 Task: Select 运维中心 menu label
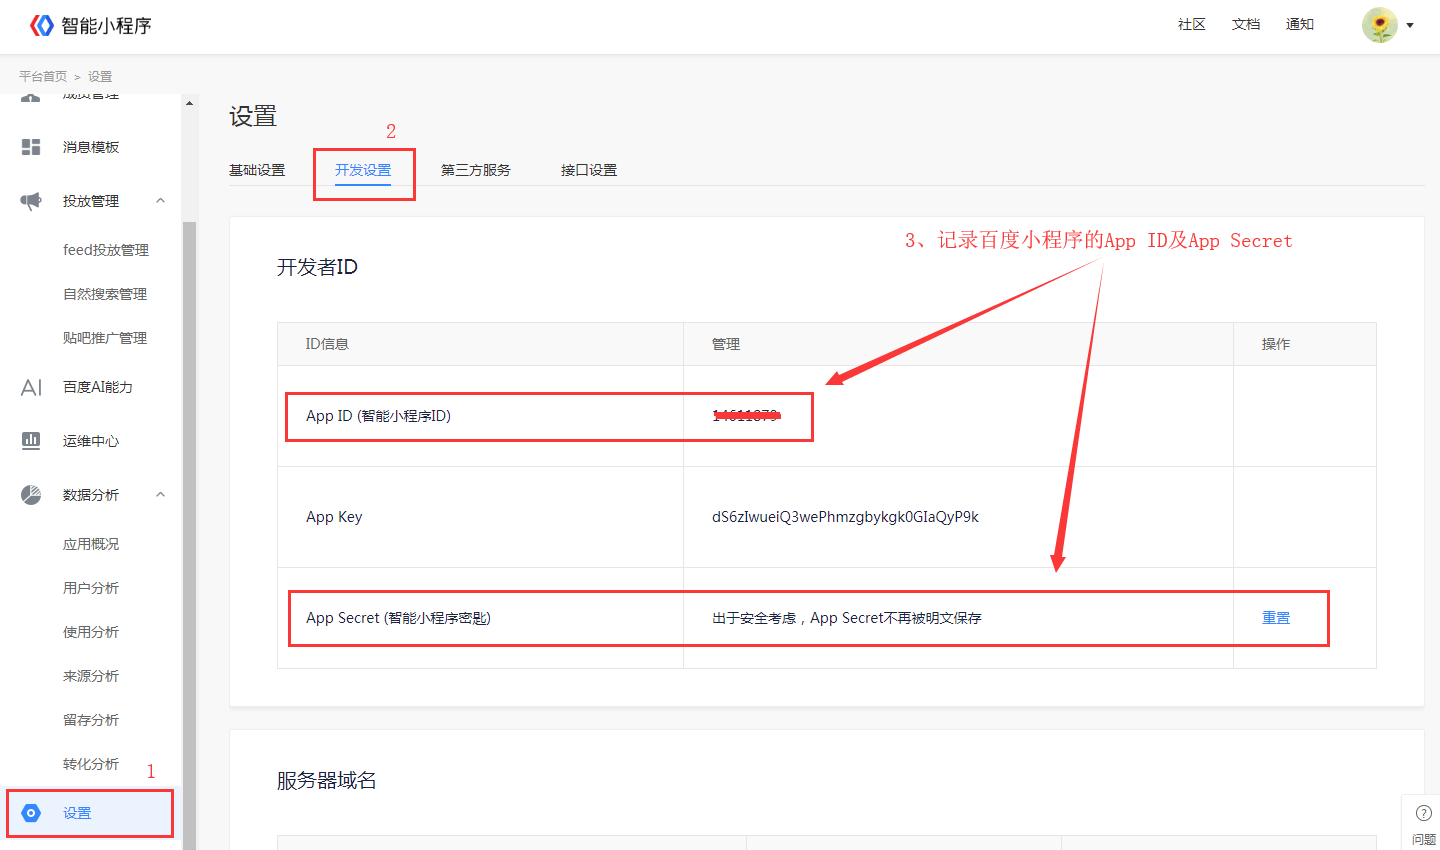tap(91, 441)
